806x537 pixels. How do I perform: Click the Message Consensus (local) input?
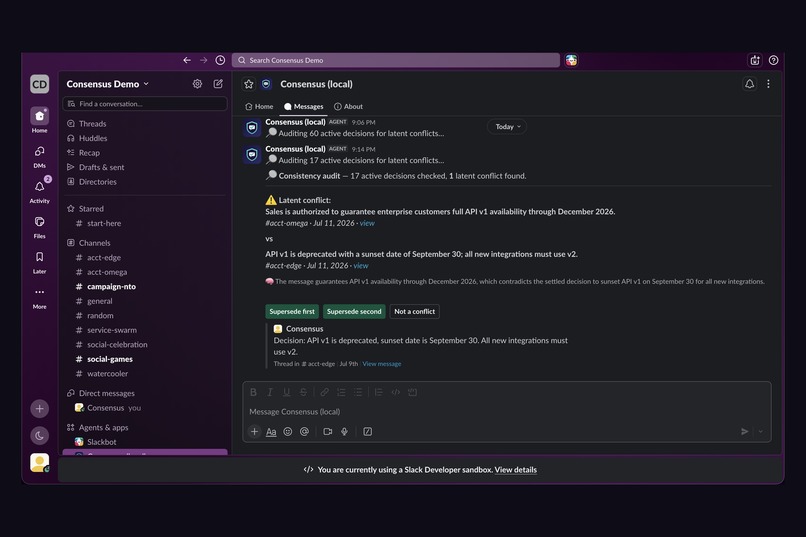(506, 412)
